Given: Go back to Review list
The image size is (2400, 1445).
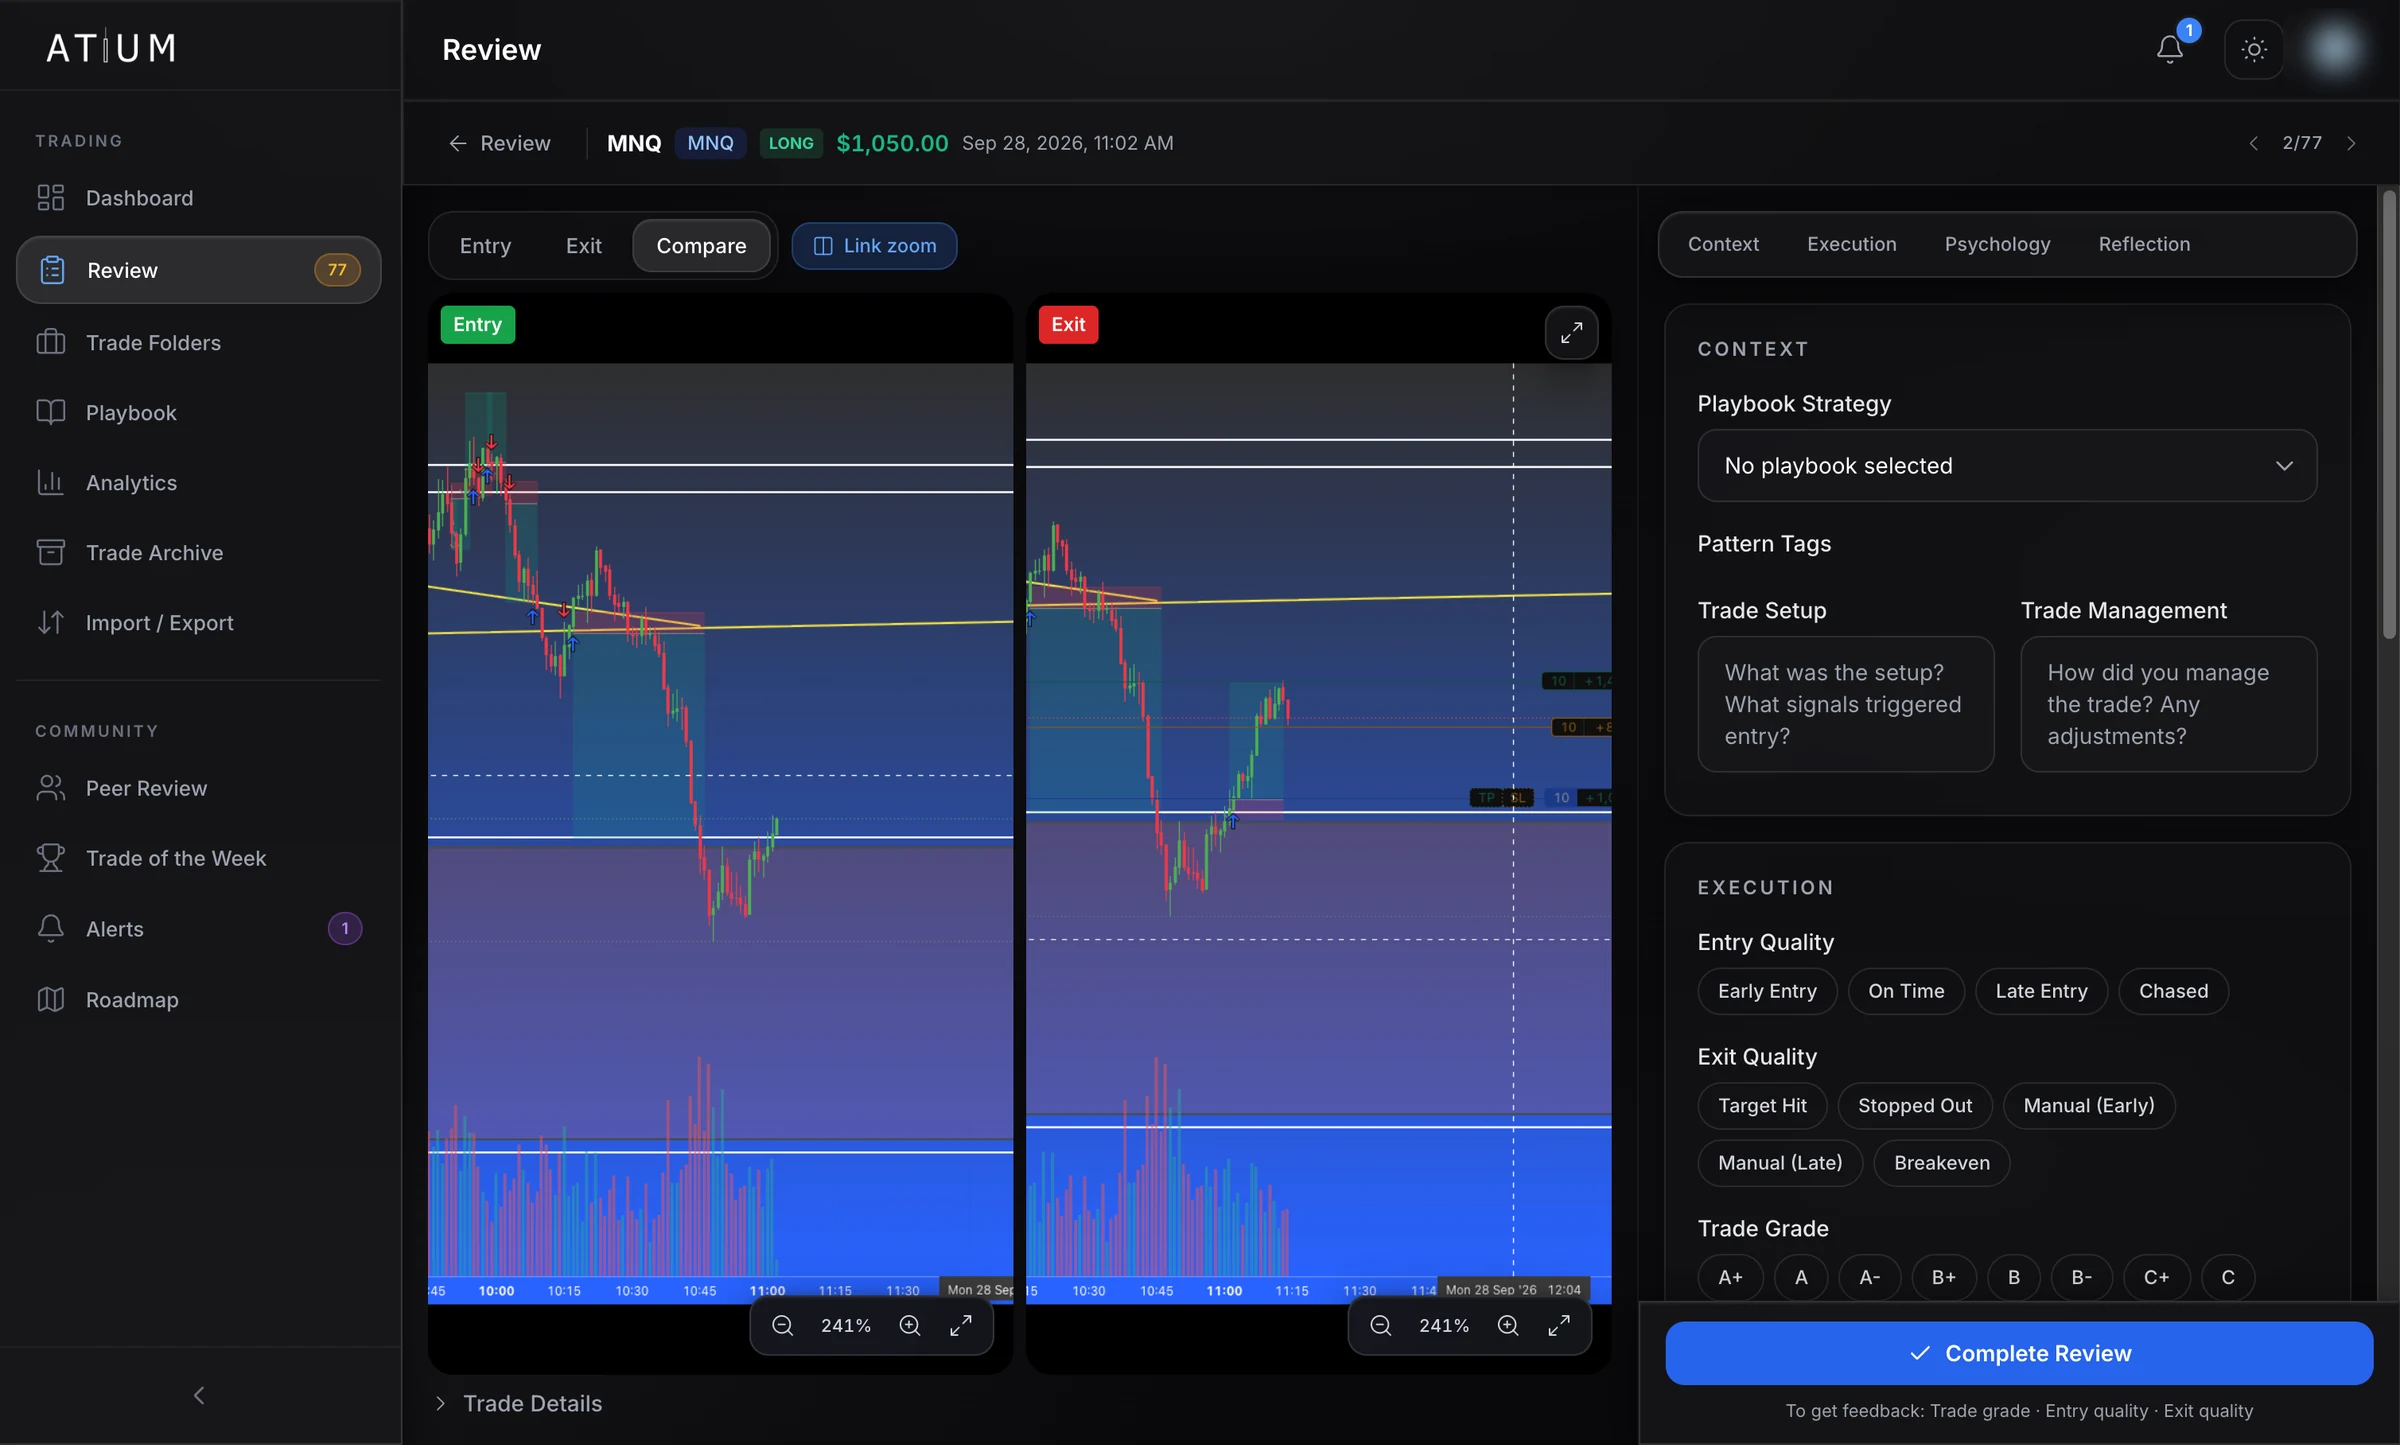Looking at the screenshot, I should (x=499, y=143).
